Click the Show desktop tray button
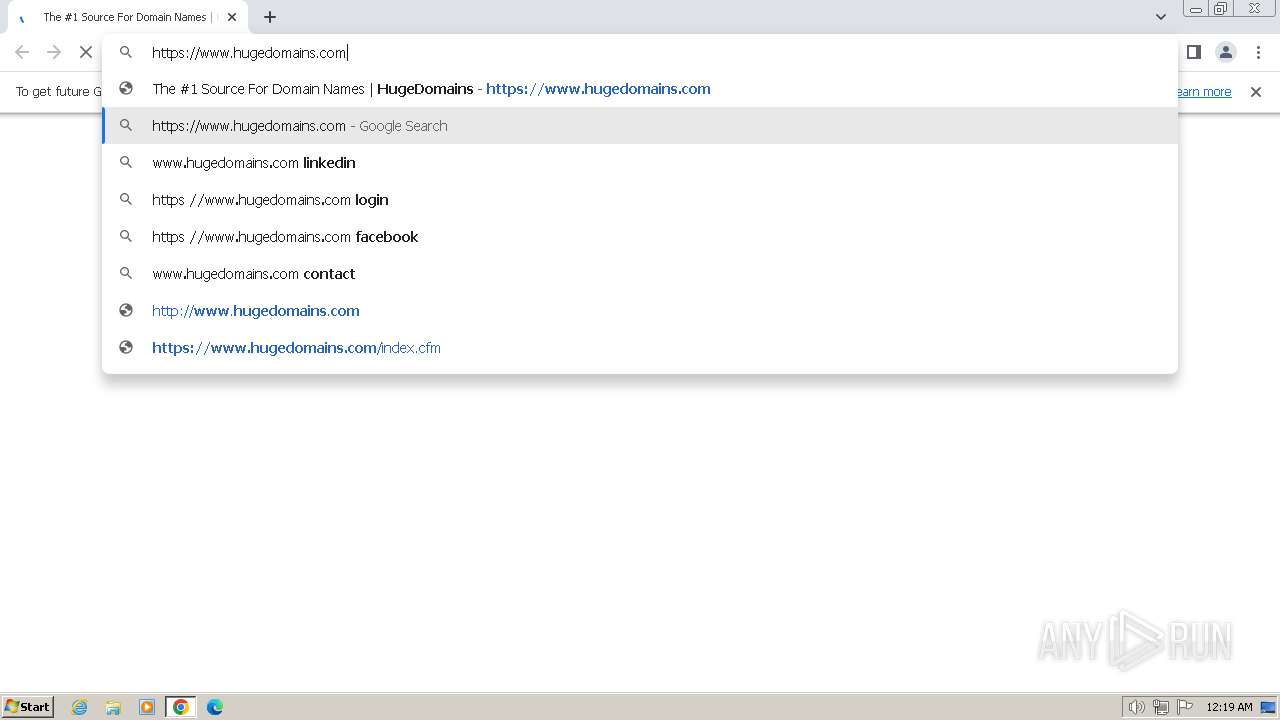 1268,707
